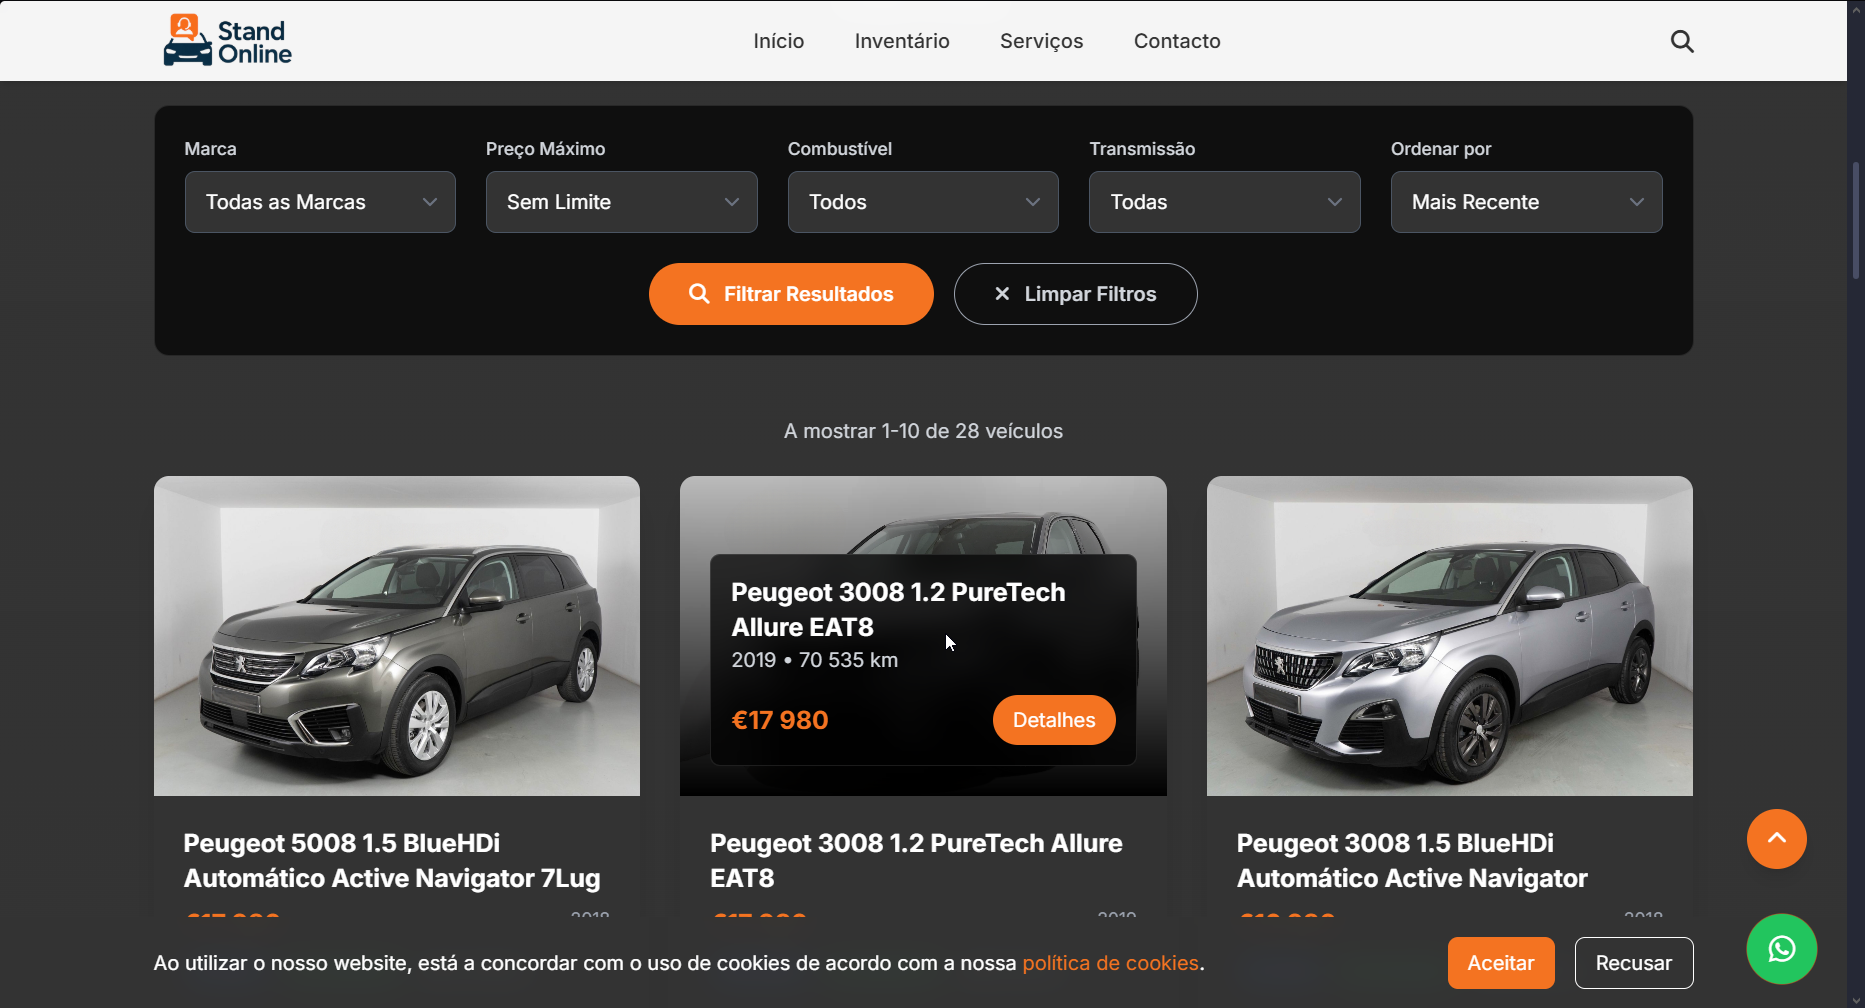Viewport: 1865px width, 1008px height.
Task: Expand the Preço Máximo dropdown
Action: point(621,201)
